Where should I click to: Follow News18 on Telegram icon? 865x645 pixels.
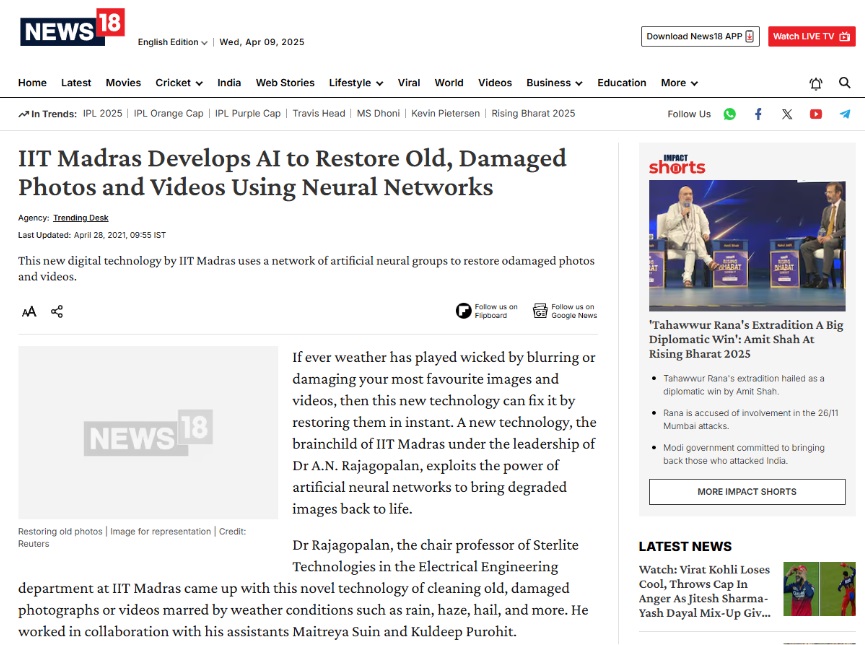click(845, 114)
